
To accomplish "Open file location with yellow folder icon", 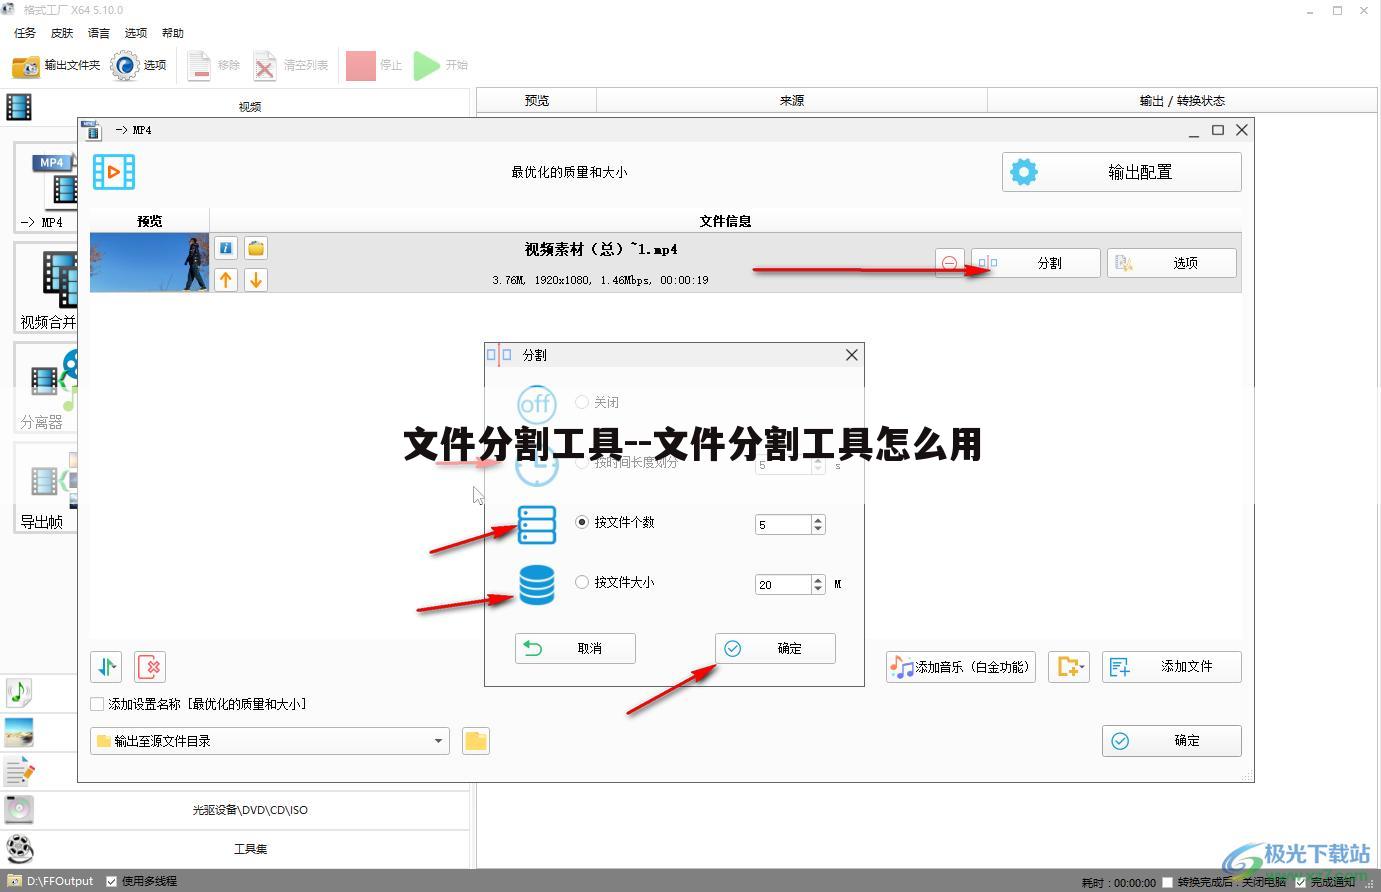I will pyautogui.click(x=256, y=248).
